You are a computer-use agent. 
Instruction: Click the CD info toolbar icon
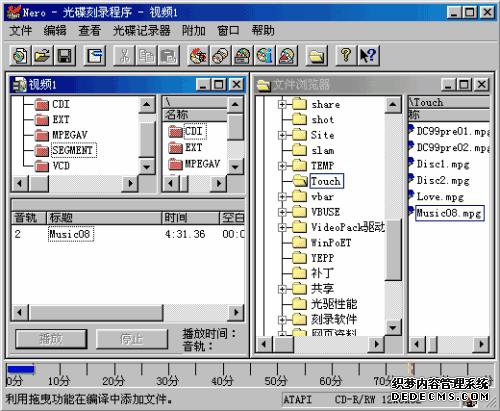point(265,55)
